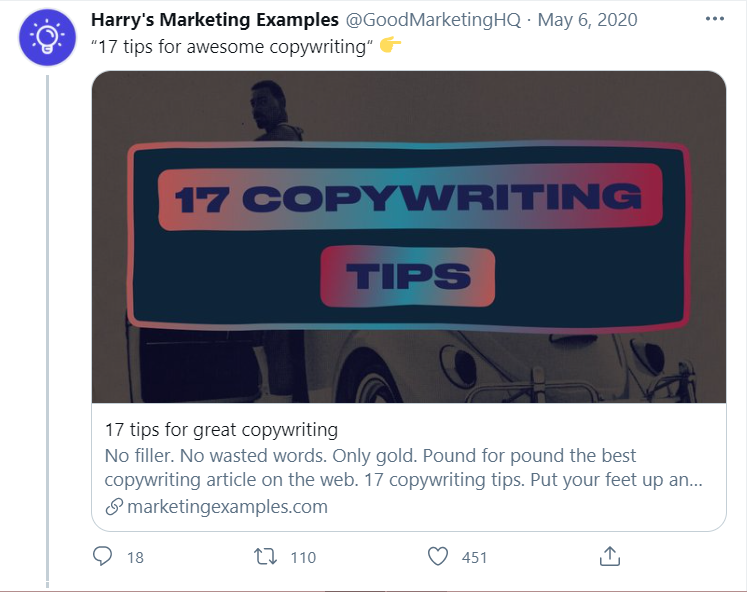The image size is (747, 592).
Task: Click the vertical thread line below avatar
Action: (48, 331)
